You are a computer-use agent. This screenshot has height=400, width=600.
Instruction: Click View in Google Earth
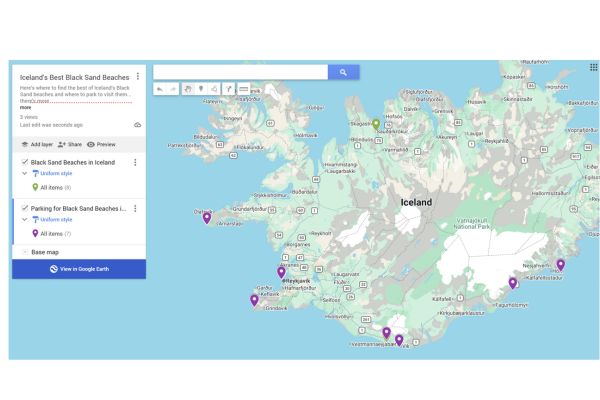(x=79, y=269)
